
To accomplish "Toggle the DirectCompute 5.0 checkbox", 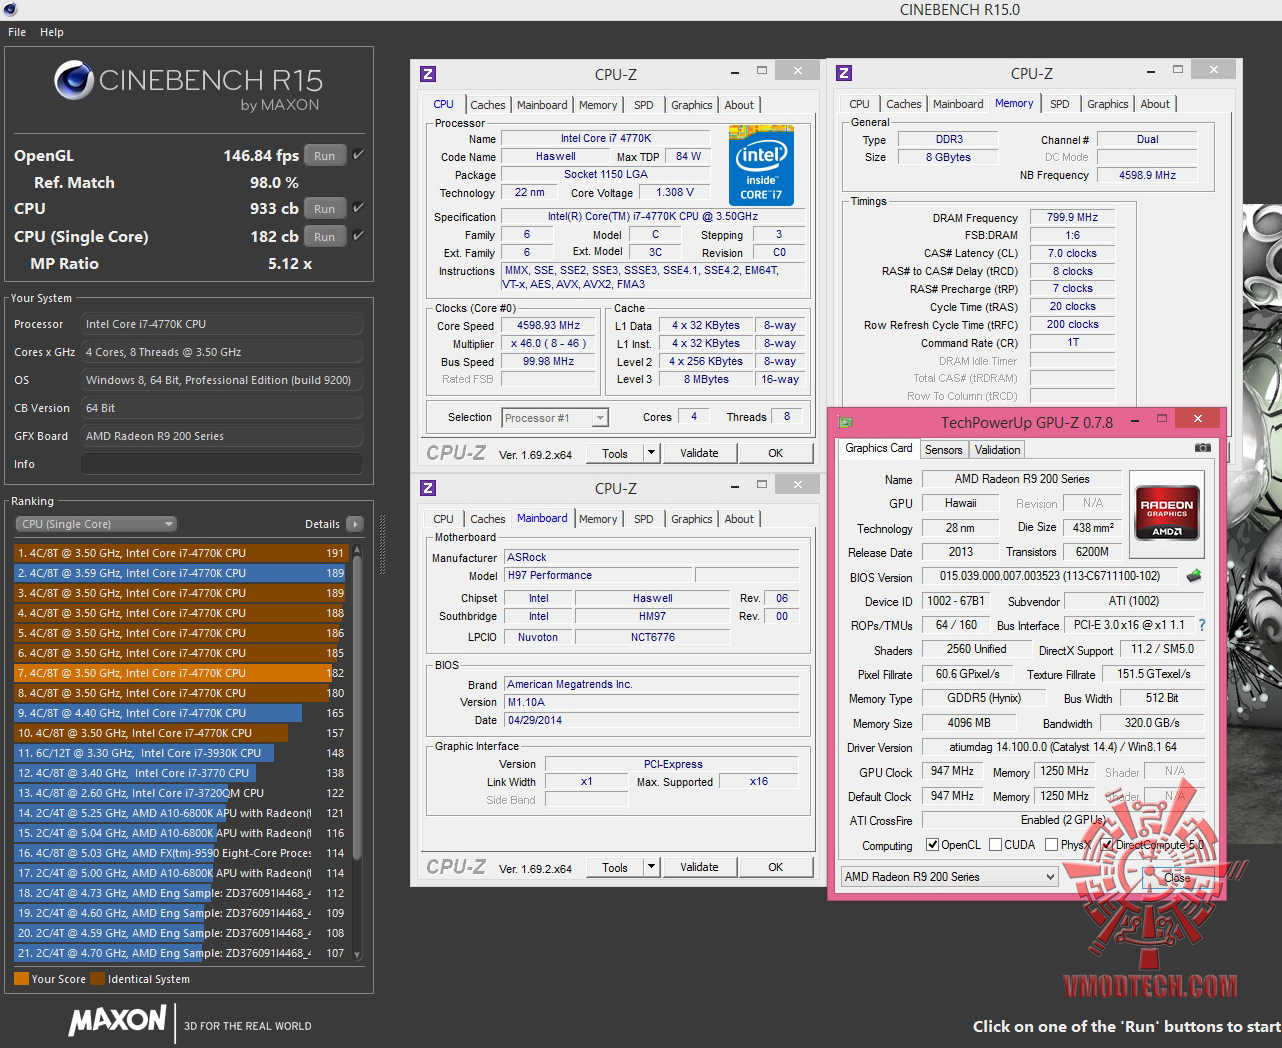I will [x=1107, y=845].
